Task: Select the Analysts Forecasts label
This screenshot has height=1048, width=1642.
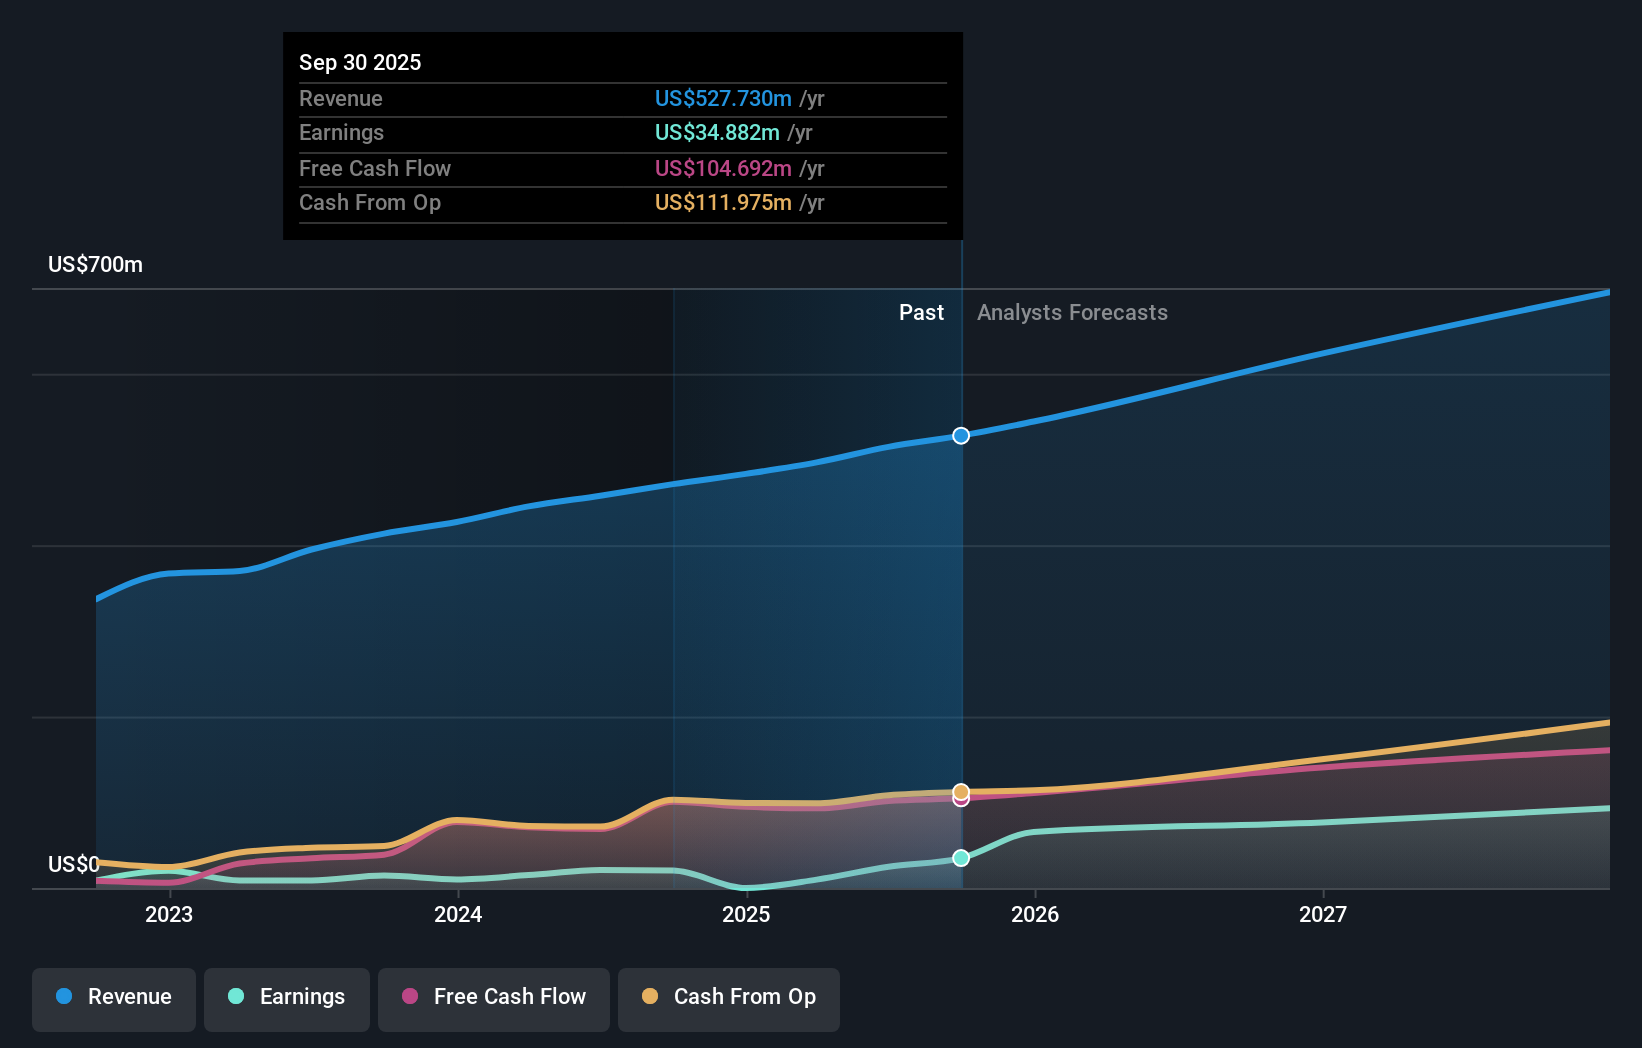Action: pos(1072,312)
